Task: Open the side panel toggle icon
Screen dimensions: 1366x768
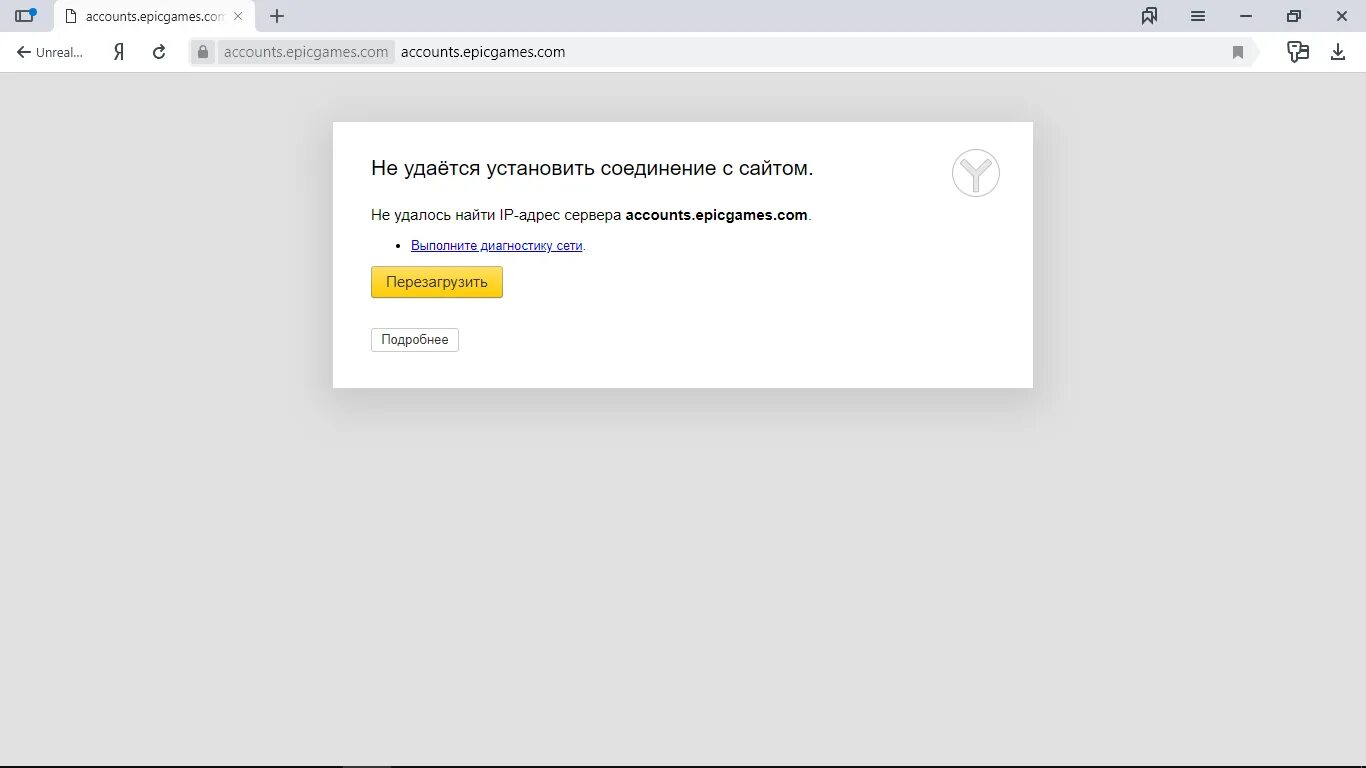Action: coord(25,16)
